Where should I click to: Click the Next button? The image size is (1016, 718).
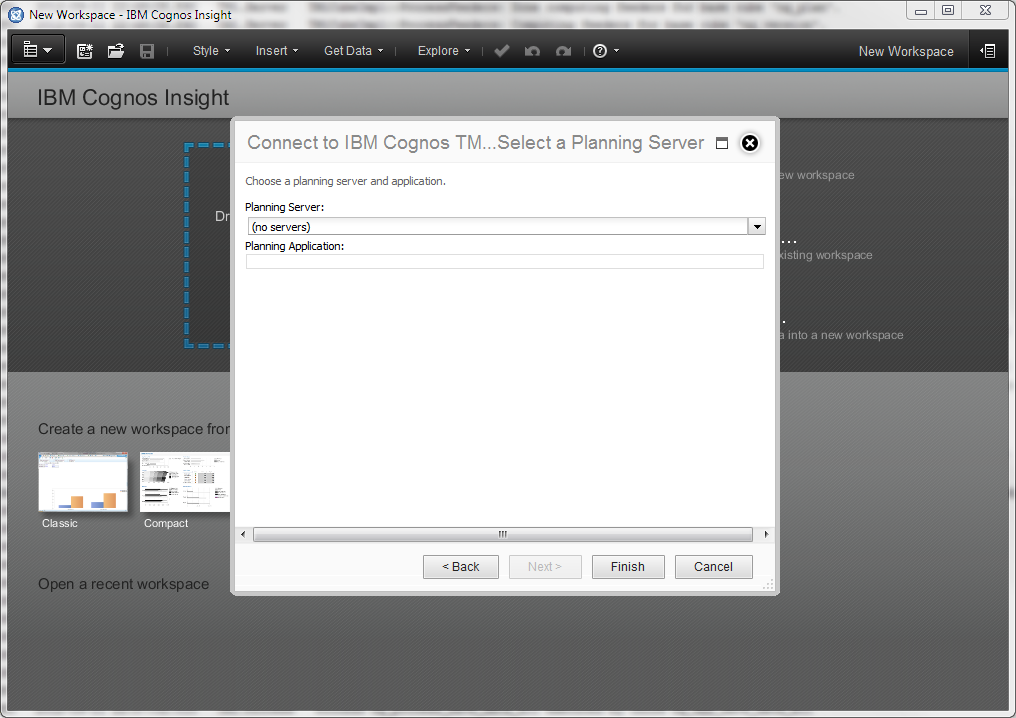[x=545, y=567]
